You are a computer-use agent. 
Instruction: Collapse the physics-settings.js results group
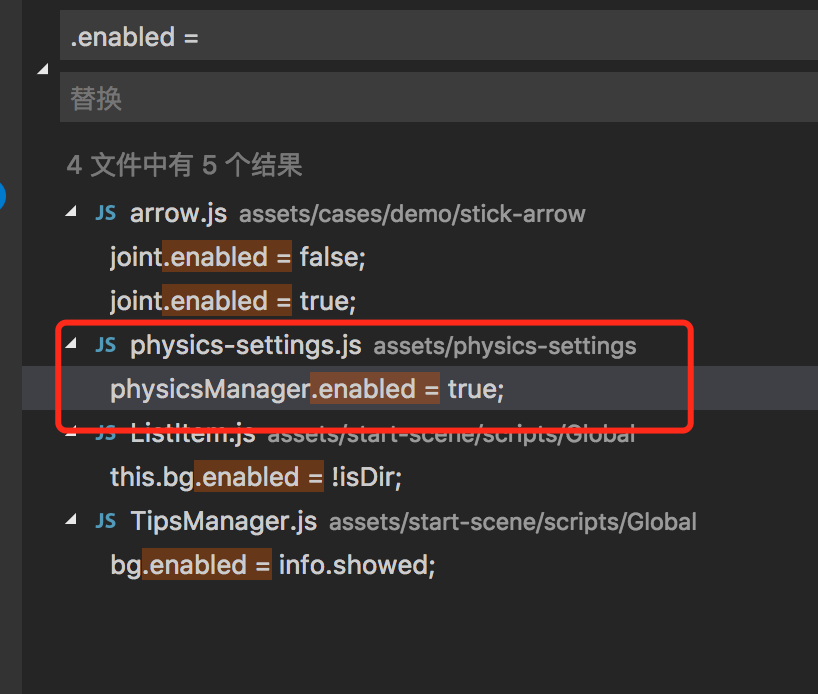click(71, 346)
